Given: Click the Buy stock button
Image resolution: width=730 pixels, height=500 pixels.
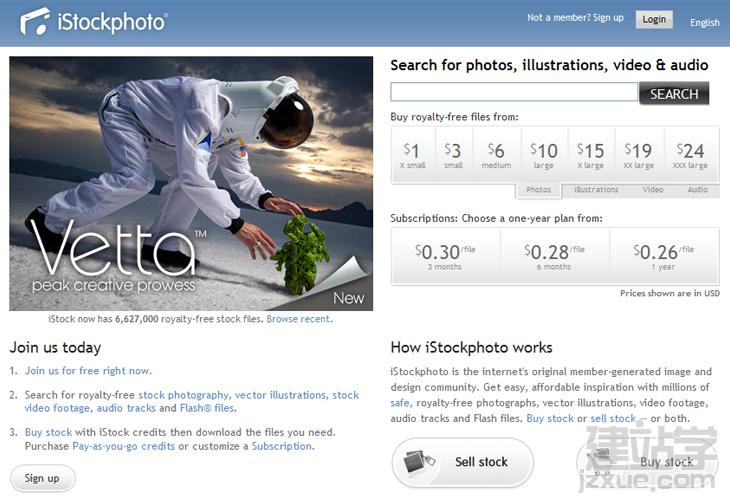Looking at the screenshot, I should (647, 462).
